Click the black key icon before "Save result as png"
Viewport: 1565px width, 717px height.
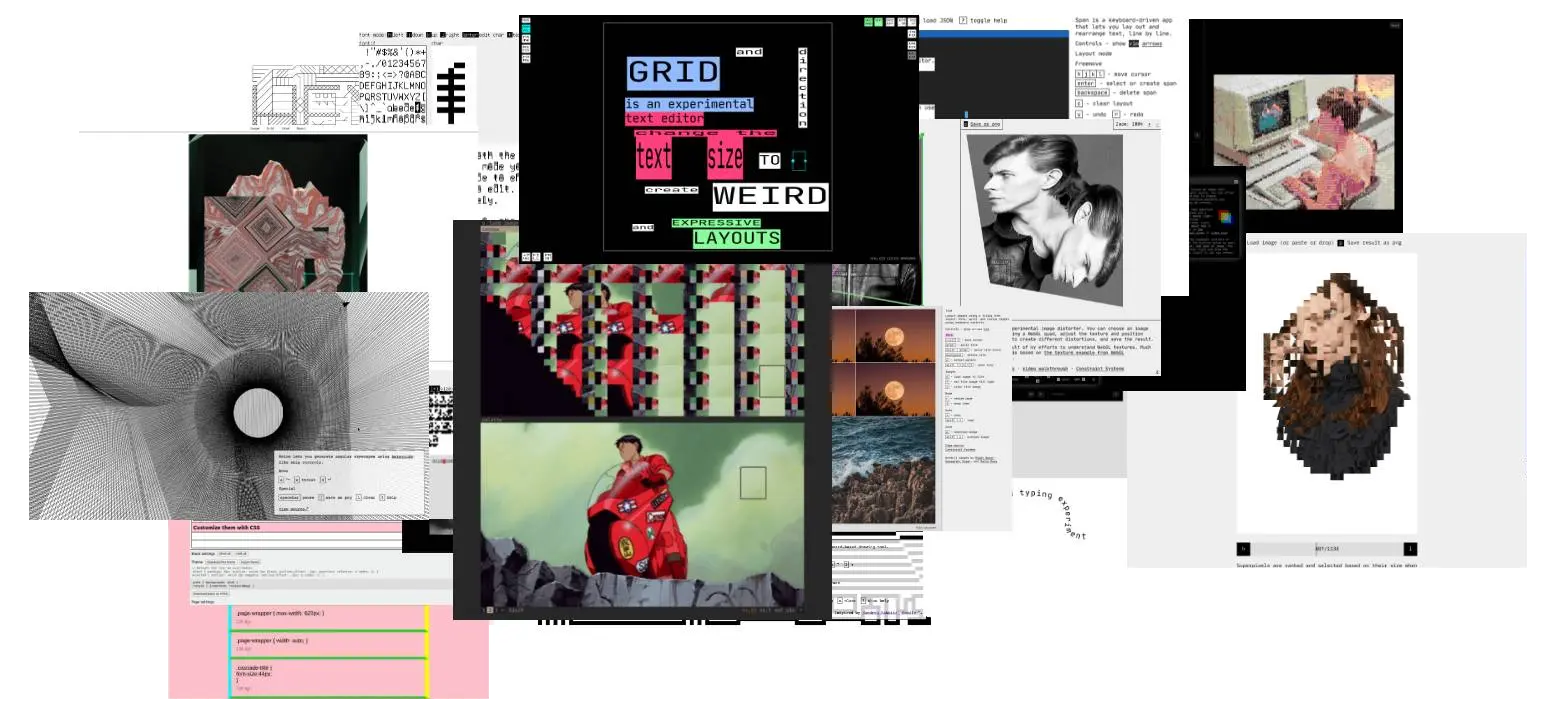coord(1341,243)
